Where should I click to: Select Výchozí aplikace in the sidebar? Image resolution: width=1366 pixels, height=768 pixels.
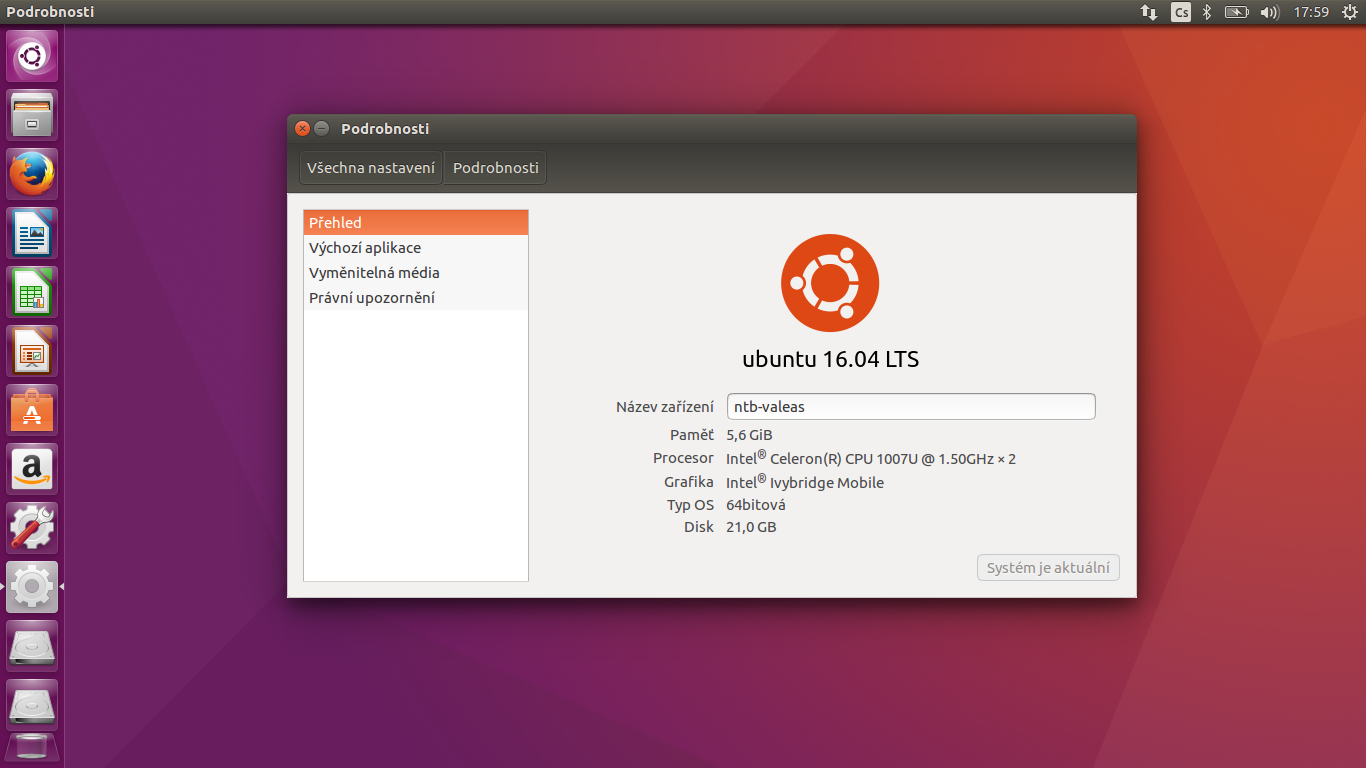pos(416,248)
